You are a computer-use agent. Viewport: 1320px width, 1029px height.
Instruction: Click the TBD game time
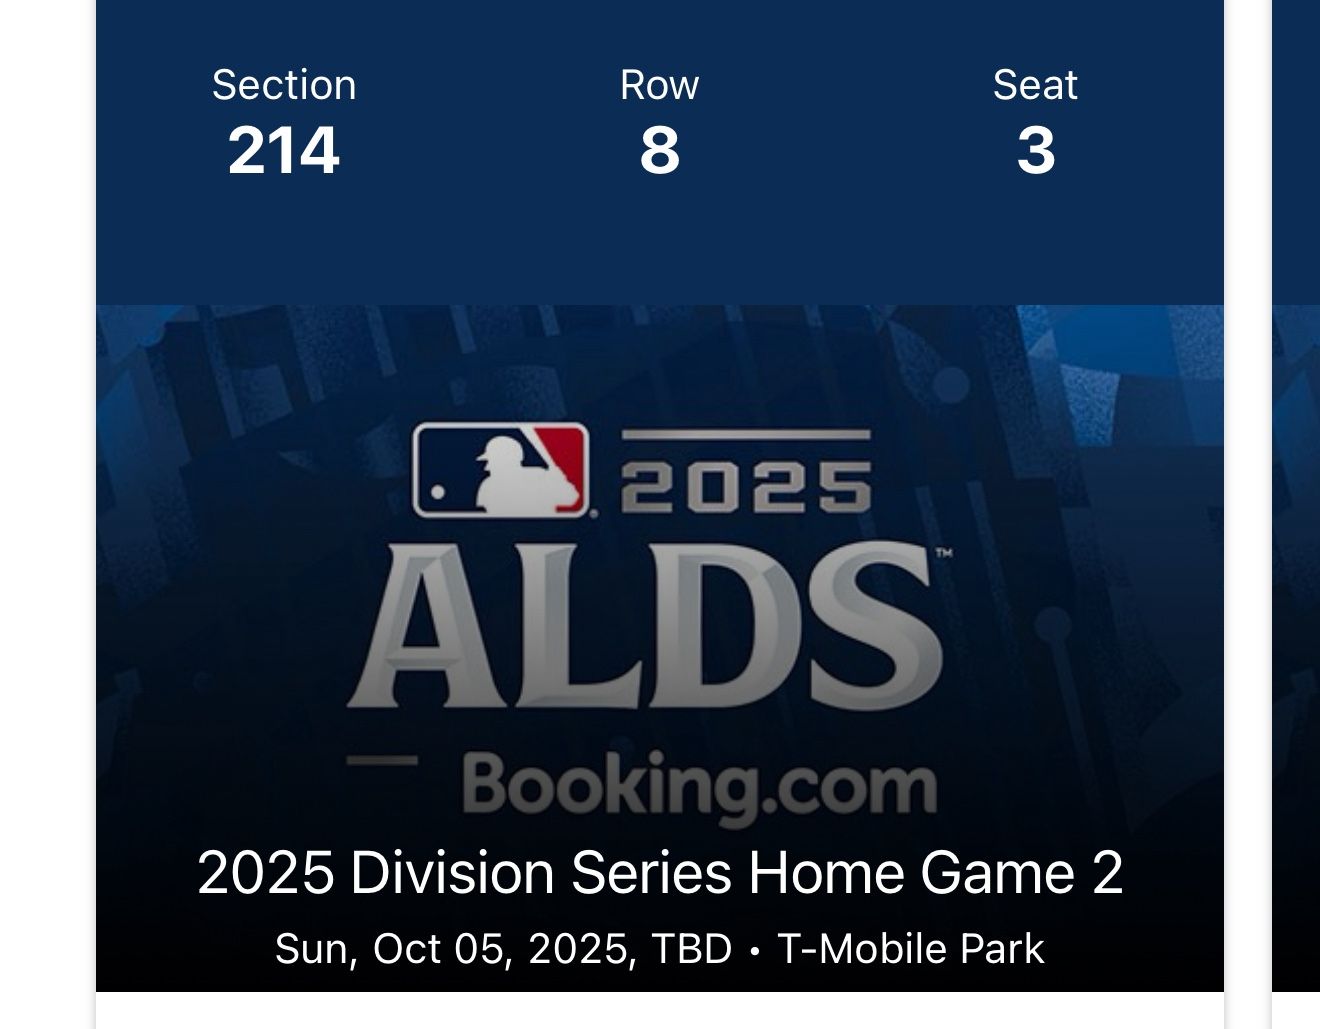[x=691, y=949]
